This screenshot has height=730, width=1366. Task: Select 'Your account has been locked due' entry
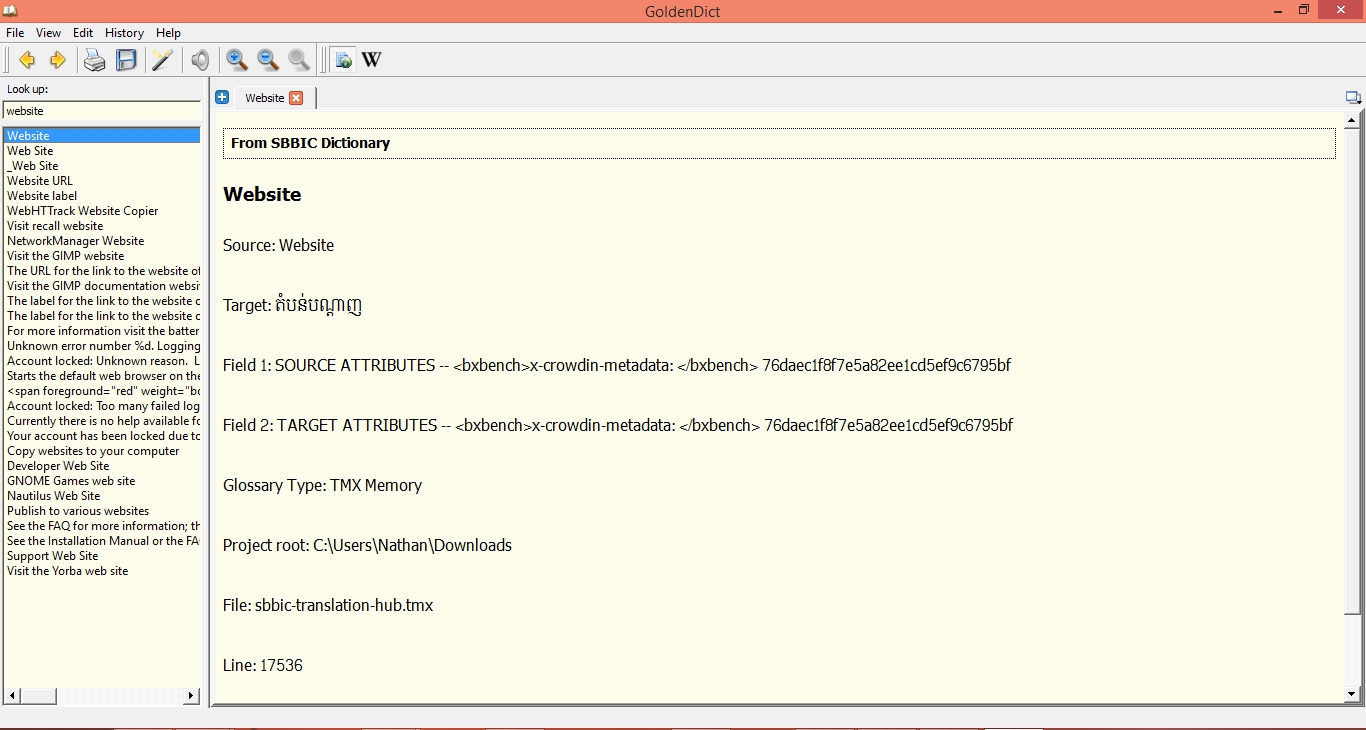[x=102, y=436]
